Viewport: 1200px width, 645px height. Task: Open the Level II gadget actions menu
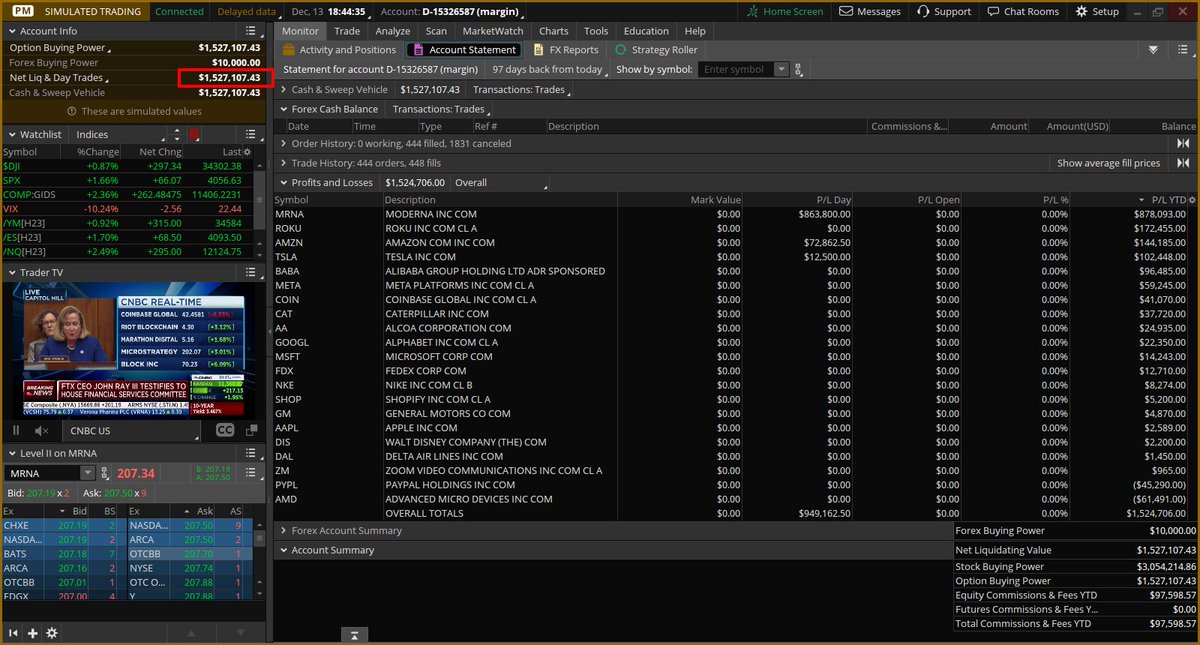click(x=253, y=454)
